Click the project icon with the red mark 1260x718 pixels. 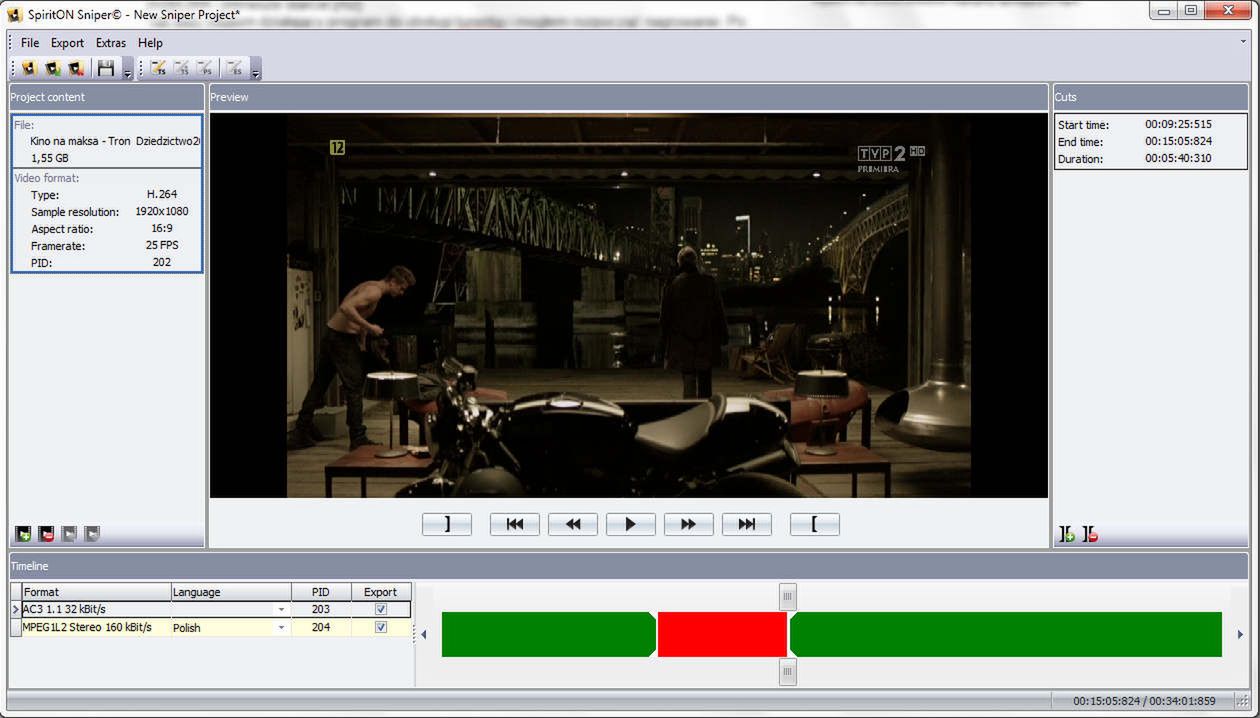pos(76,68)
